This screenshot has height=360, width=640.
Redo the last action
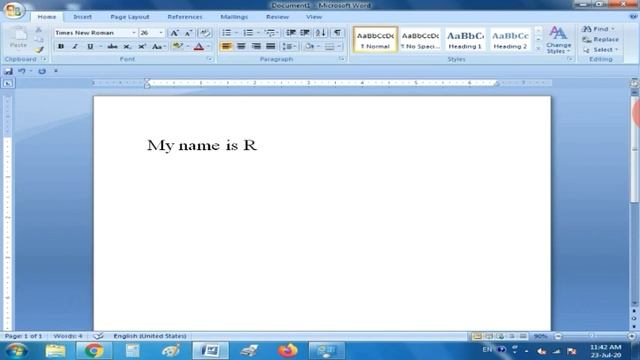click(x=42, y=71)
